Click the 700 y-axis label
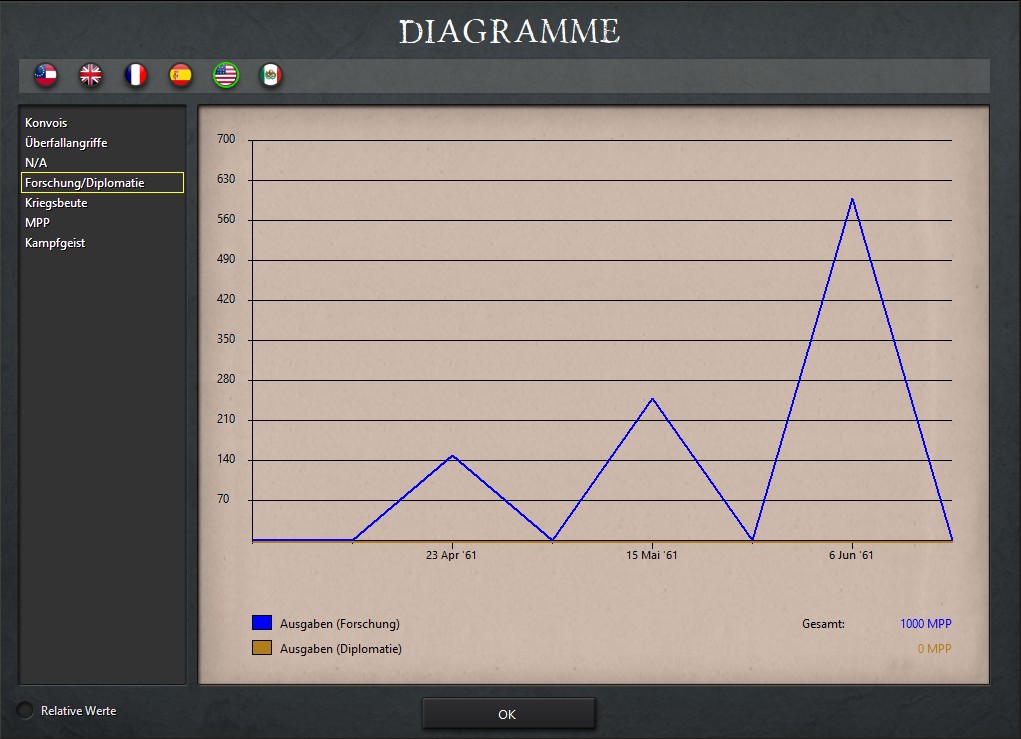 coord(226,139)
